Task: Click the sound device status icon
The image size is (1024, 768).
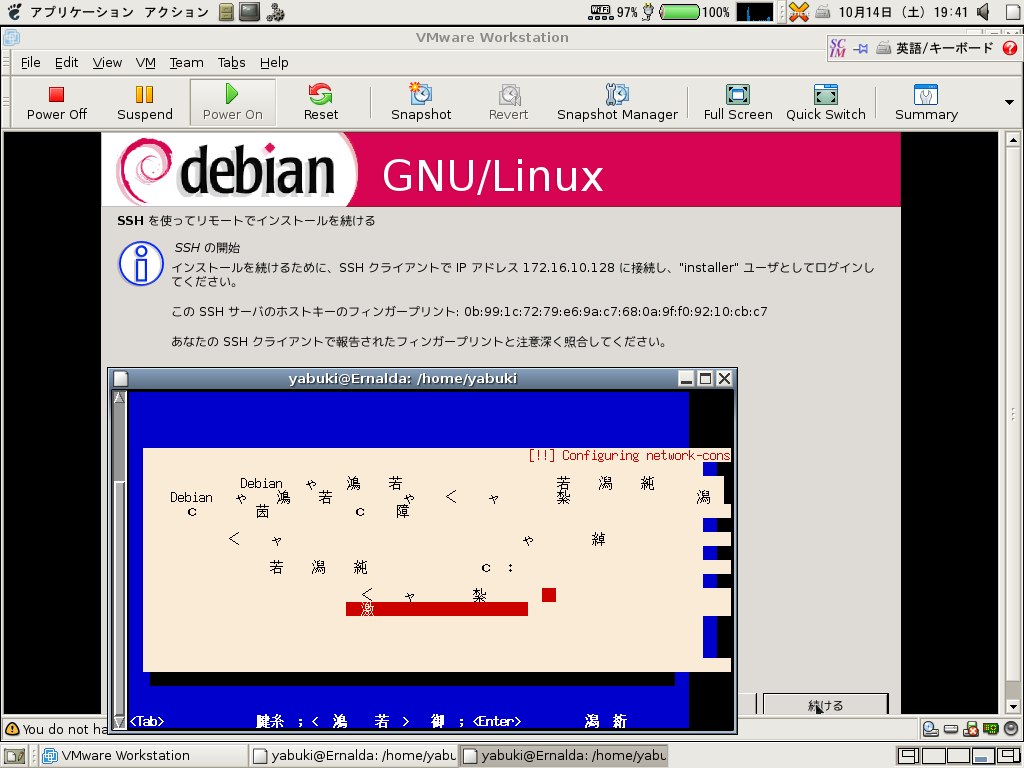Action: click(1011, 729)
